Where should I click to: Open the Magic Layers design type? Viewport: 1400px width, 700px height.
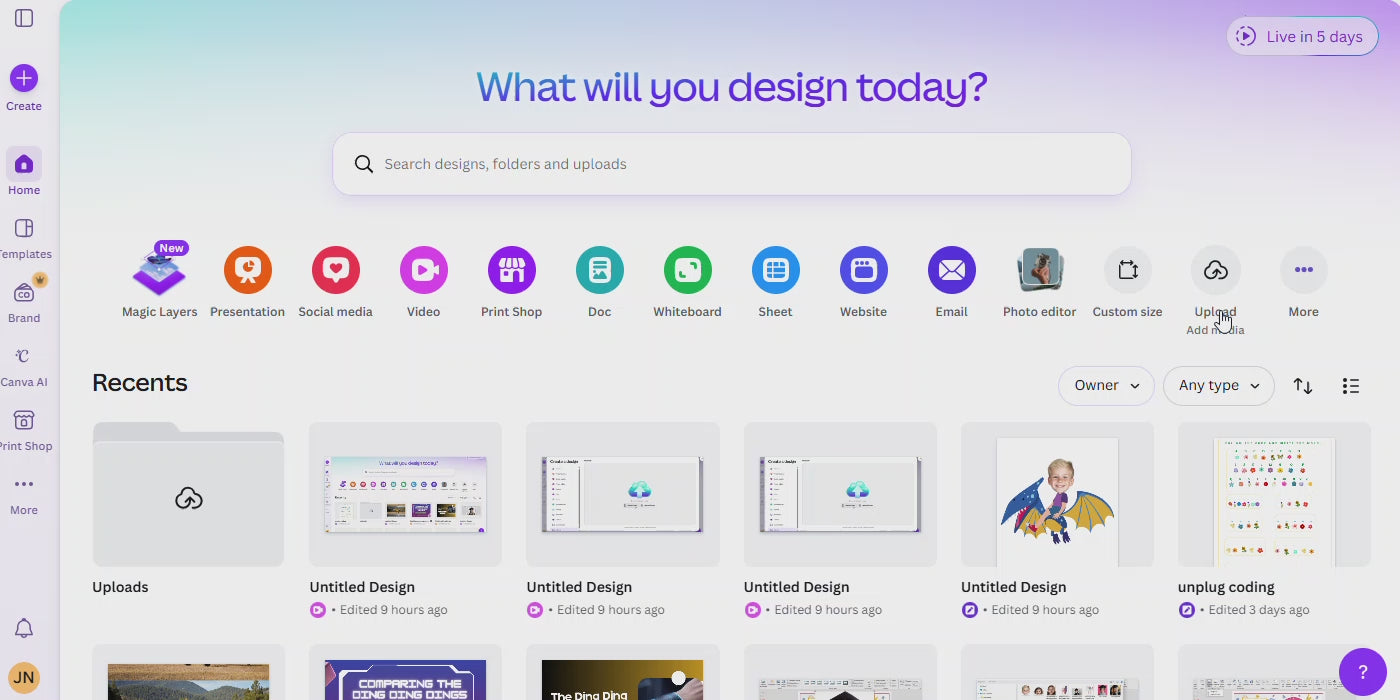tap(159, 272)
